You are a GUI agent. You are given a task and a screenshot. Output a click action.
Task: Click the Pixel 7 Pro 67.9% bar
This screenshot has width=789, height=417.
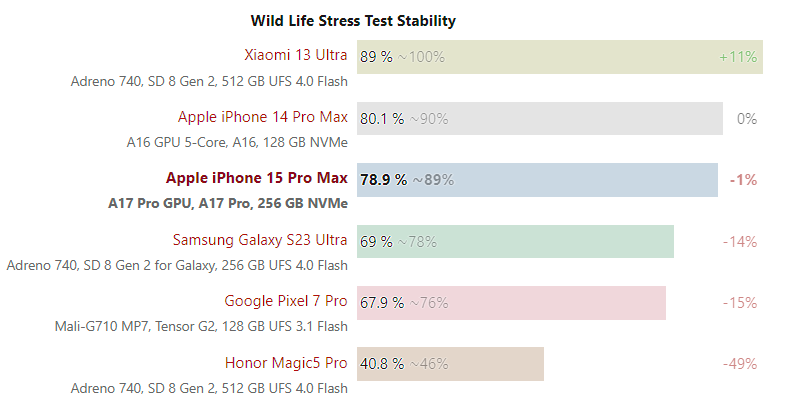pyautogui.click(x=511, y=303)
